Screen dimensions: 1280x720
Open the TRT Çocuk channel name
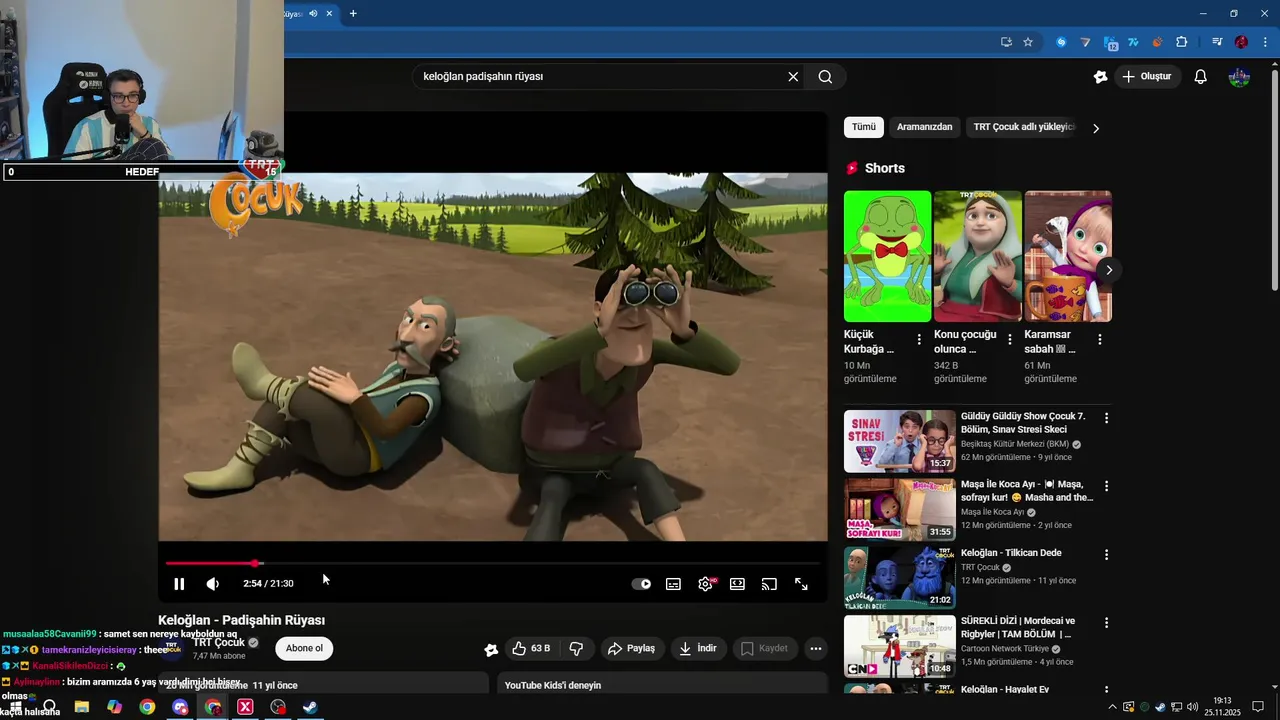219,642
